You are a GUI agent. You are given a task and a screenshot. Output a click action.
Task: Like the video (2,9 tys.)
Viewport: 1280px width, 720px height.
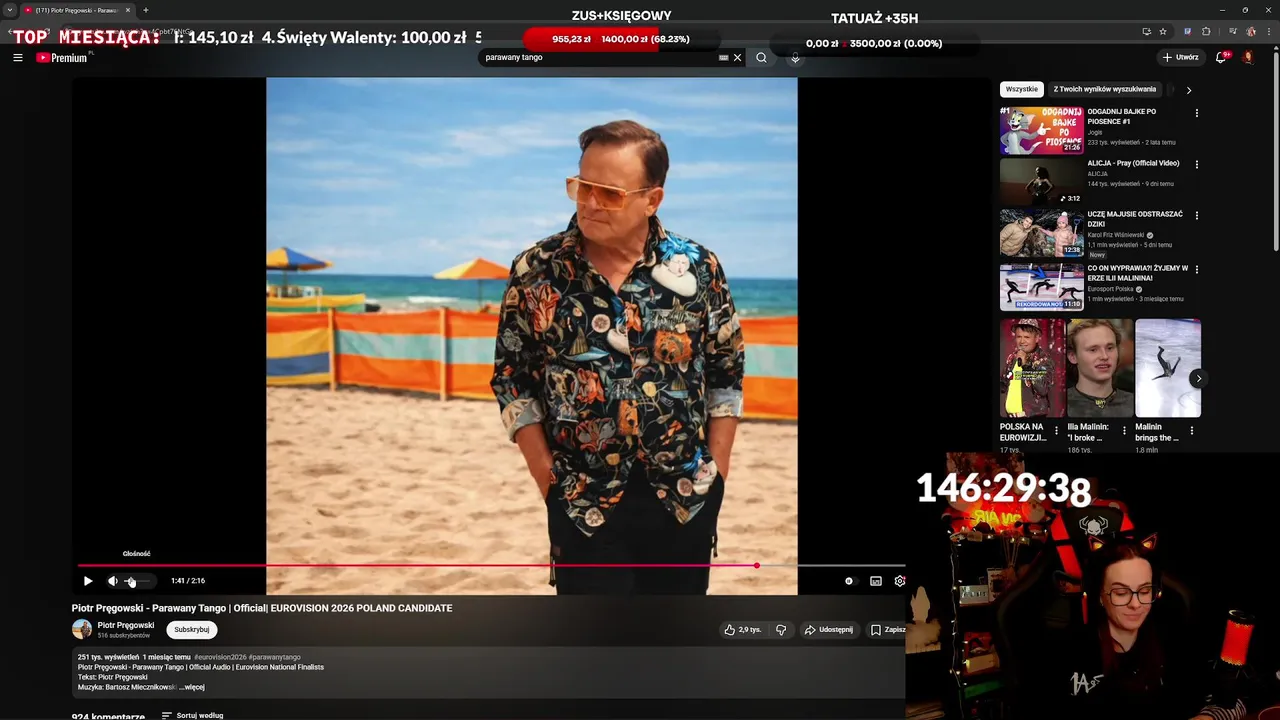coord(742,630)
